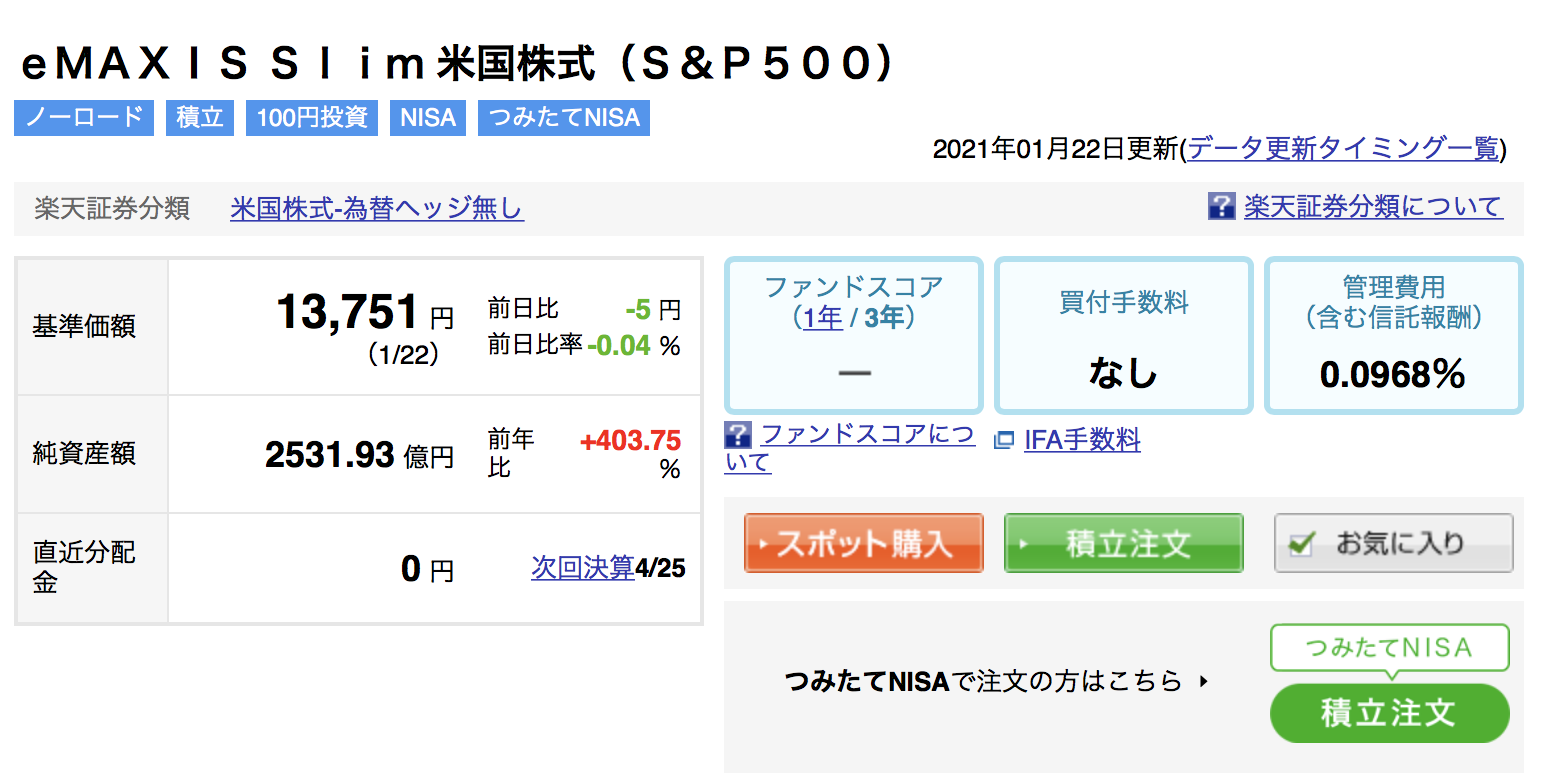Click the question mark icon beside ファンドスコアについて
The height and width of the screenshot is (782, 1554).
click(737, 435)
